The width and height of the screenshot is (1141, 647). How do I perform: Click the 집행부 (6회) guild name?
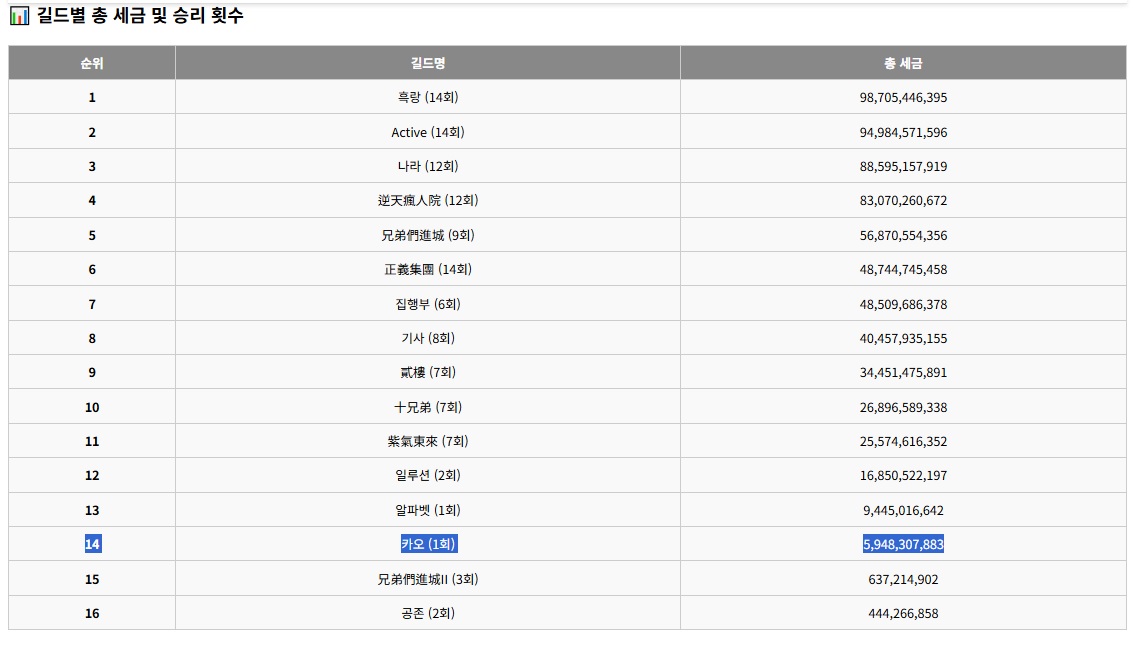pos(428,304)
